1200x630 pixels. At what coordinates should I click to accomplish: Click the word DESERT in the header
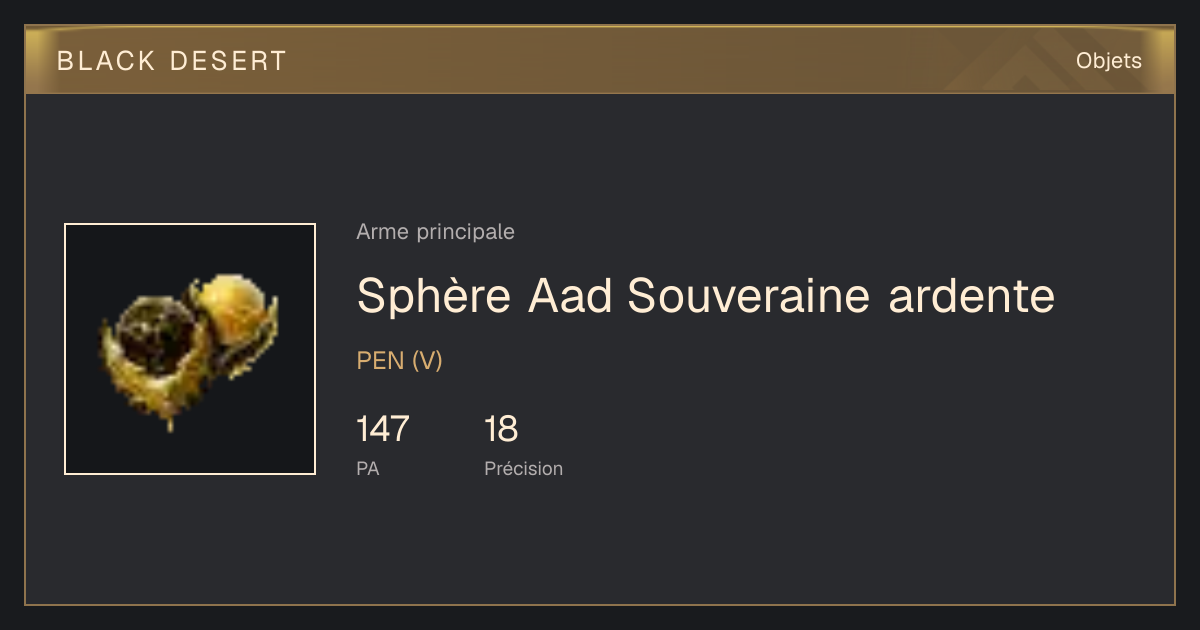click(x=228, y=61)
